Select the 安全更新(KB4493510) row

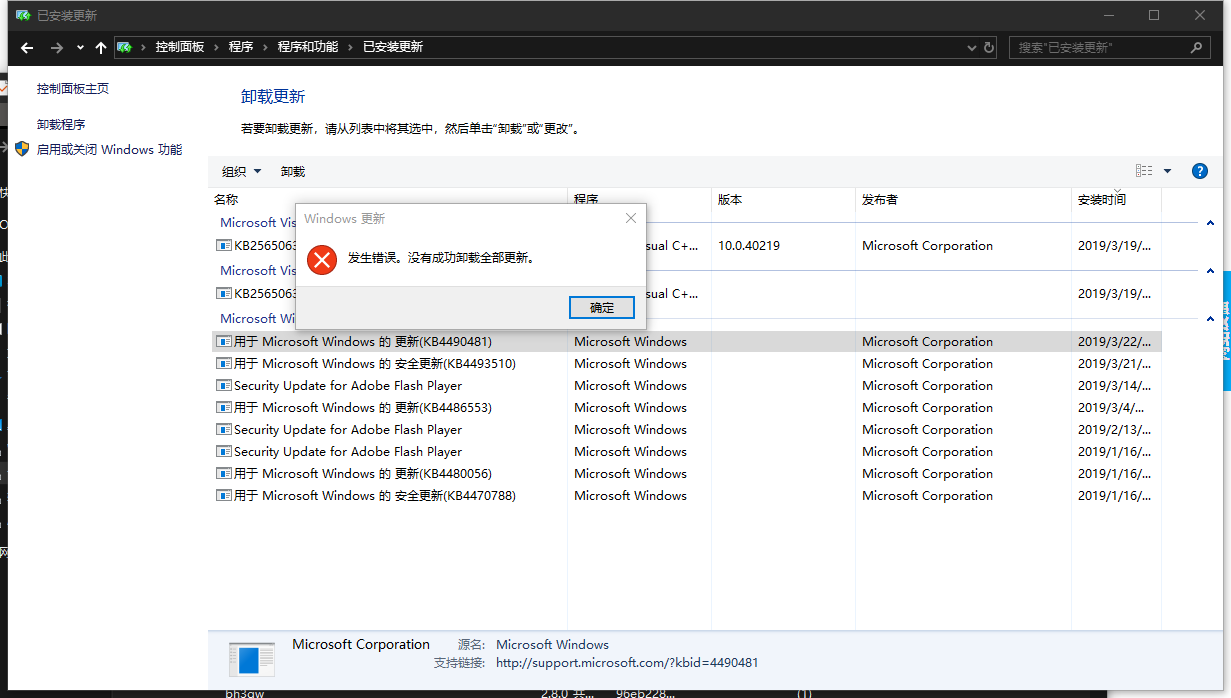[687, 363]
